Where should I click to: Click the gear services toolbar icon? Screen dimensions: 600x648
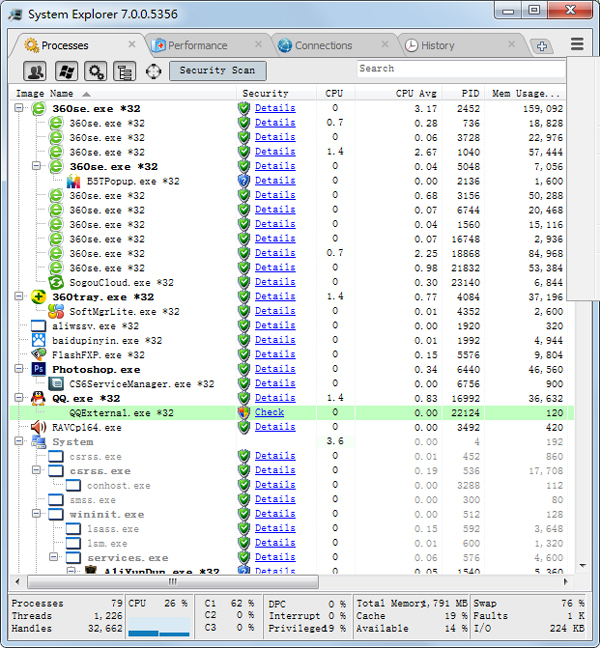96,71
